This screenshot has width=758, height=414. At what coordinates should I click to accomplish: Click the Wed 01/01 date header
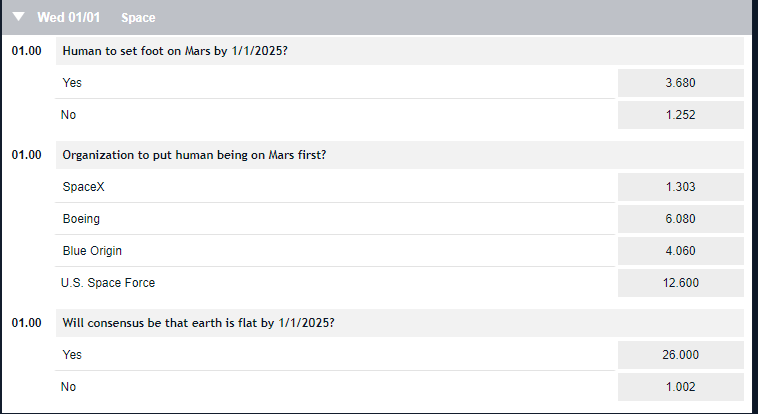[69, 17]
